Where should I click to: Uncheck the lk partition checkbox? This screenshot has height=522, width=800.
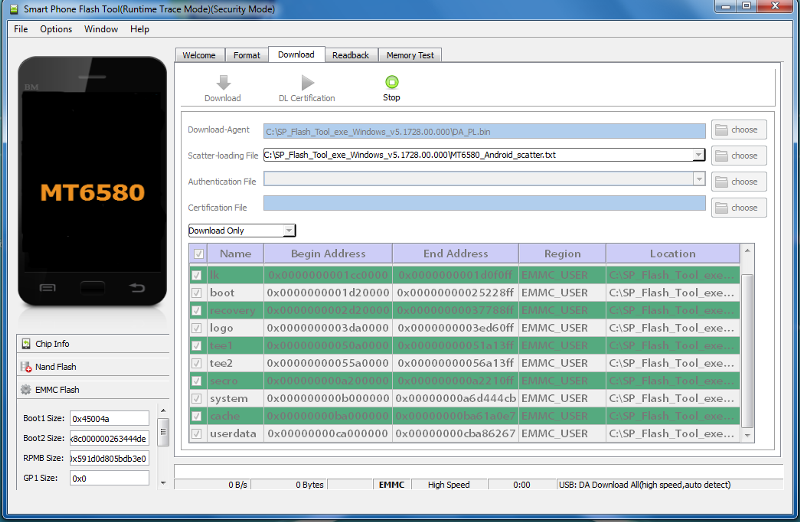[196, 276]
